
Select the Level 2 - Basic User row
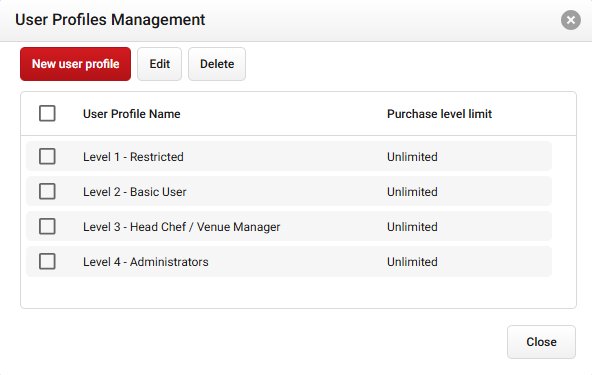click(289, 191)
